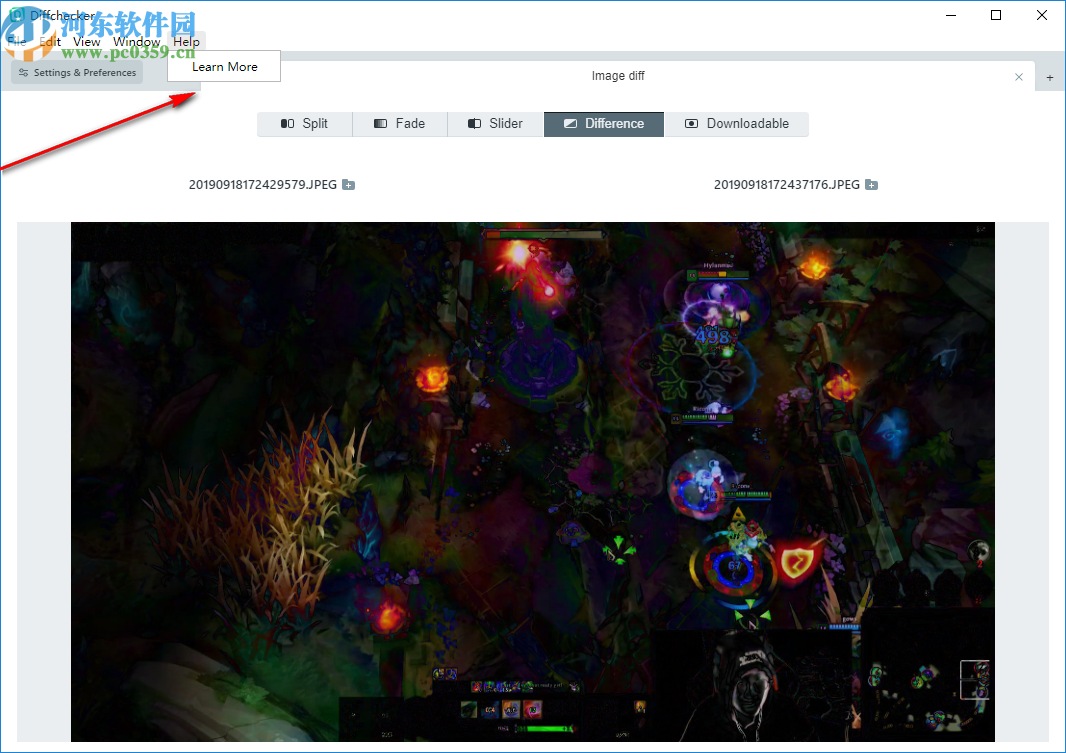The image size is (1066, 753).
Task: Switch to Downloadable view mode
Action: tap(737, 124)
